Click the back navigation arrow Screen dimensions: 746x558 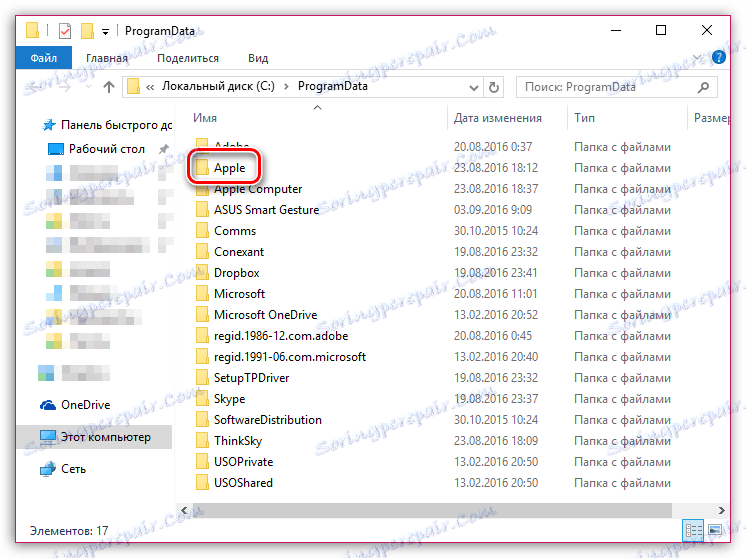pyautogui.click(x=36, y=87)
